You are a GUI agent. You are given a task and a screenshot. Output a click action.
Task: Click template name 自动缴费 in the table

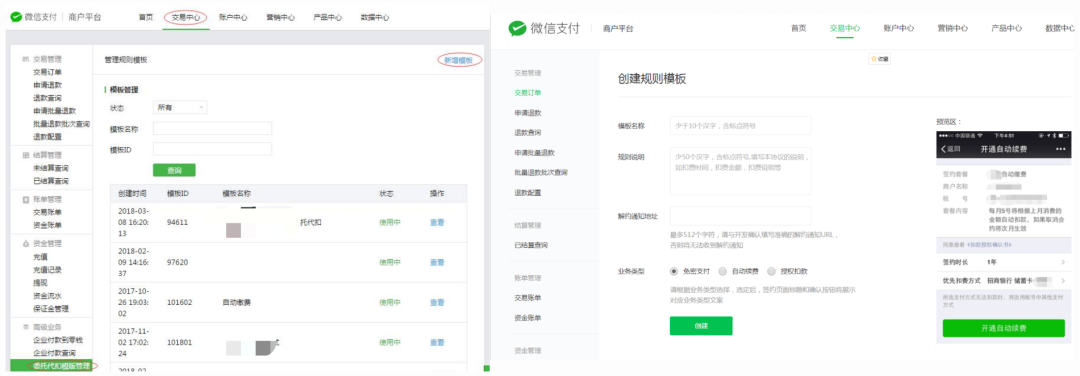tap(236, 302)
